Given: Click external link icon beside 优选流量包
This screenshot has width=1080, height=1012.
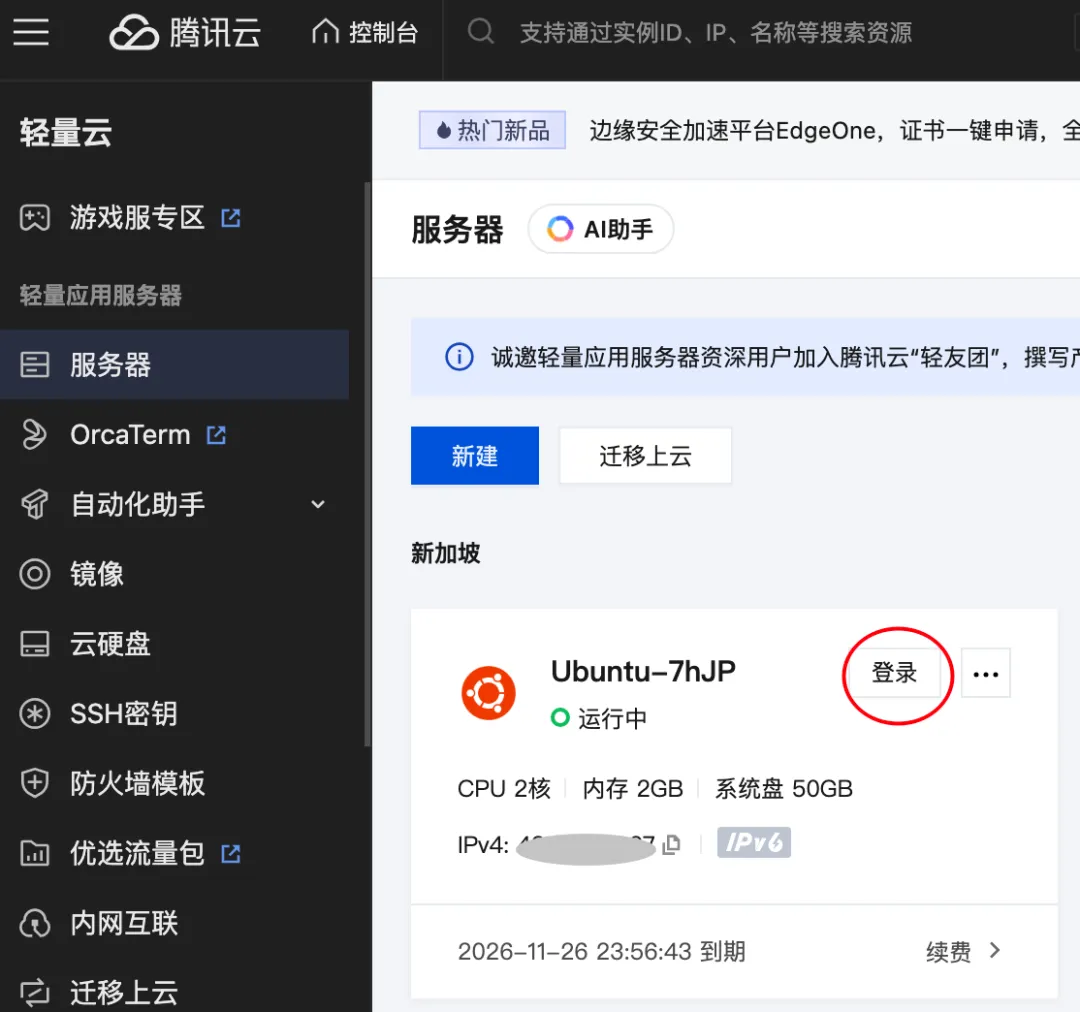Looking at the screenshot, I should click(x=231, y=854).
